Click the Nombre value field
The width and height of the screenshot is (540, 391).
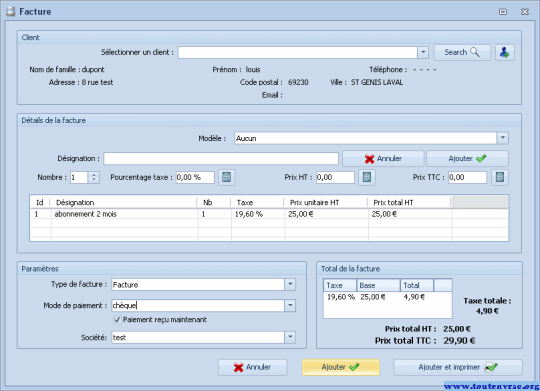click(x=79, y=177)
